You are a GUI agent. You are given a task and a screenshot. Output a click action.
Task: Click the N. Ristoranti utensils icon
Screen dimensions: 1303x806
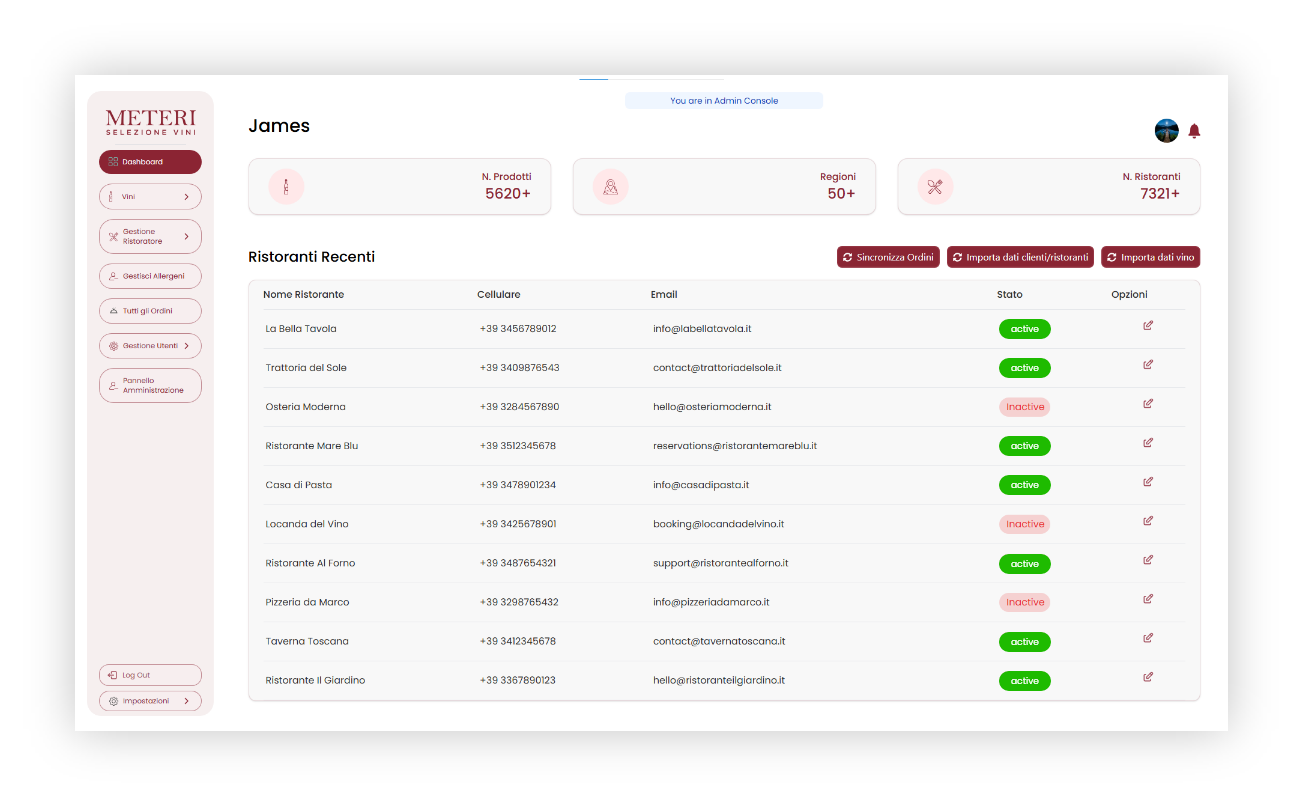[935, 186]
